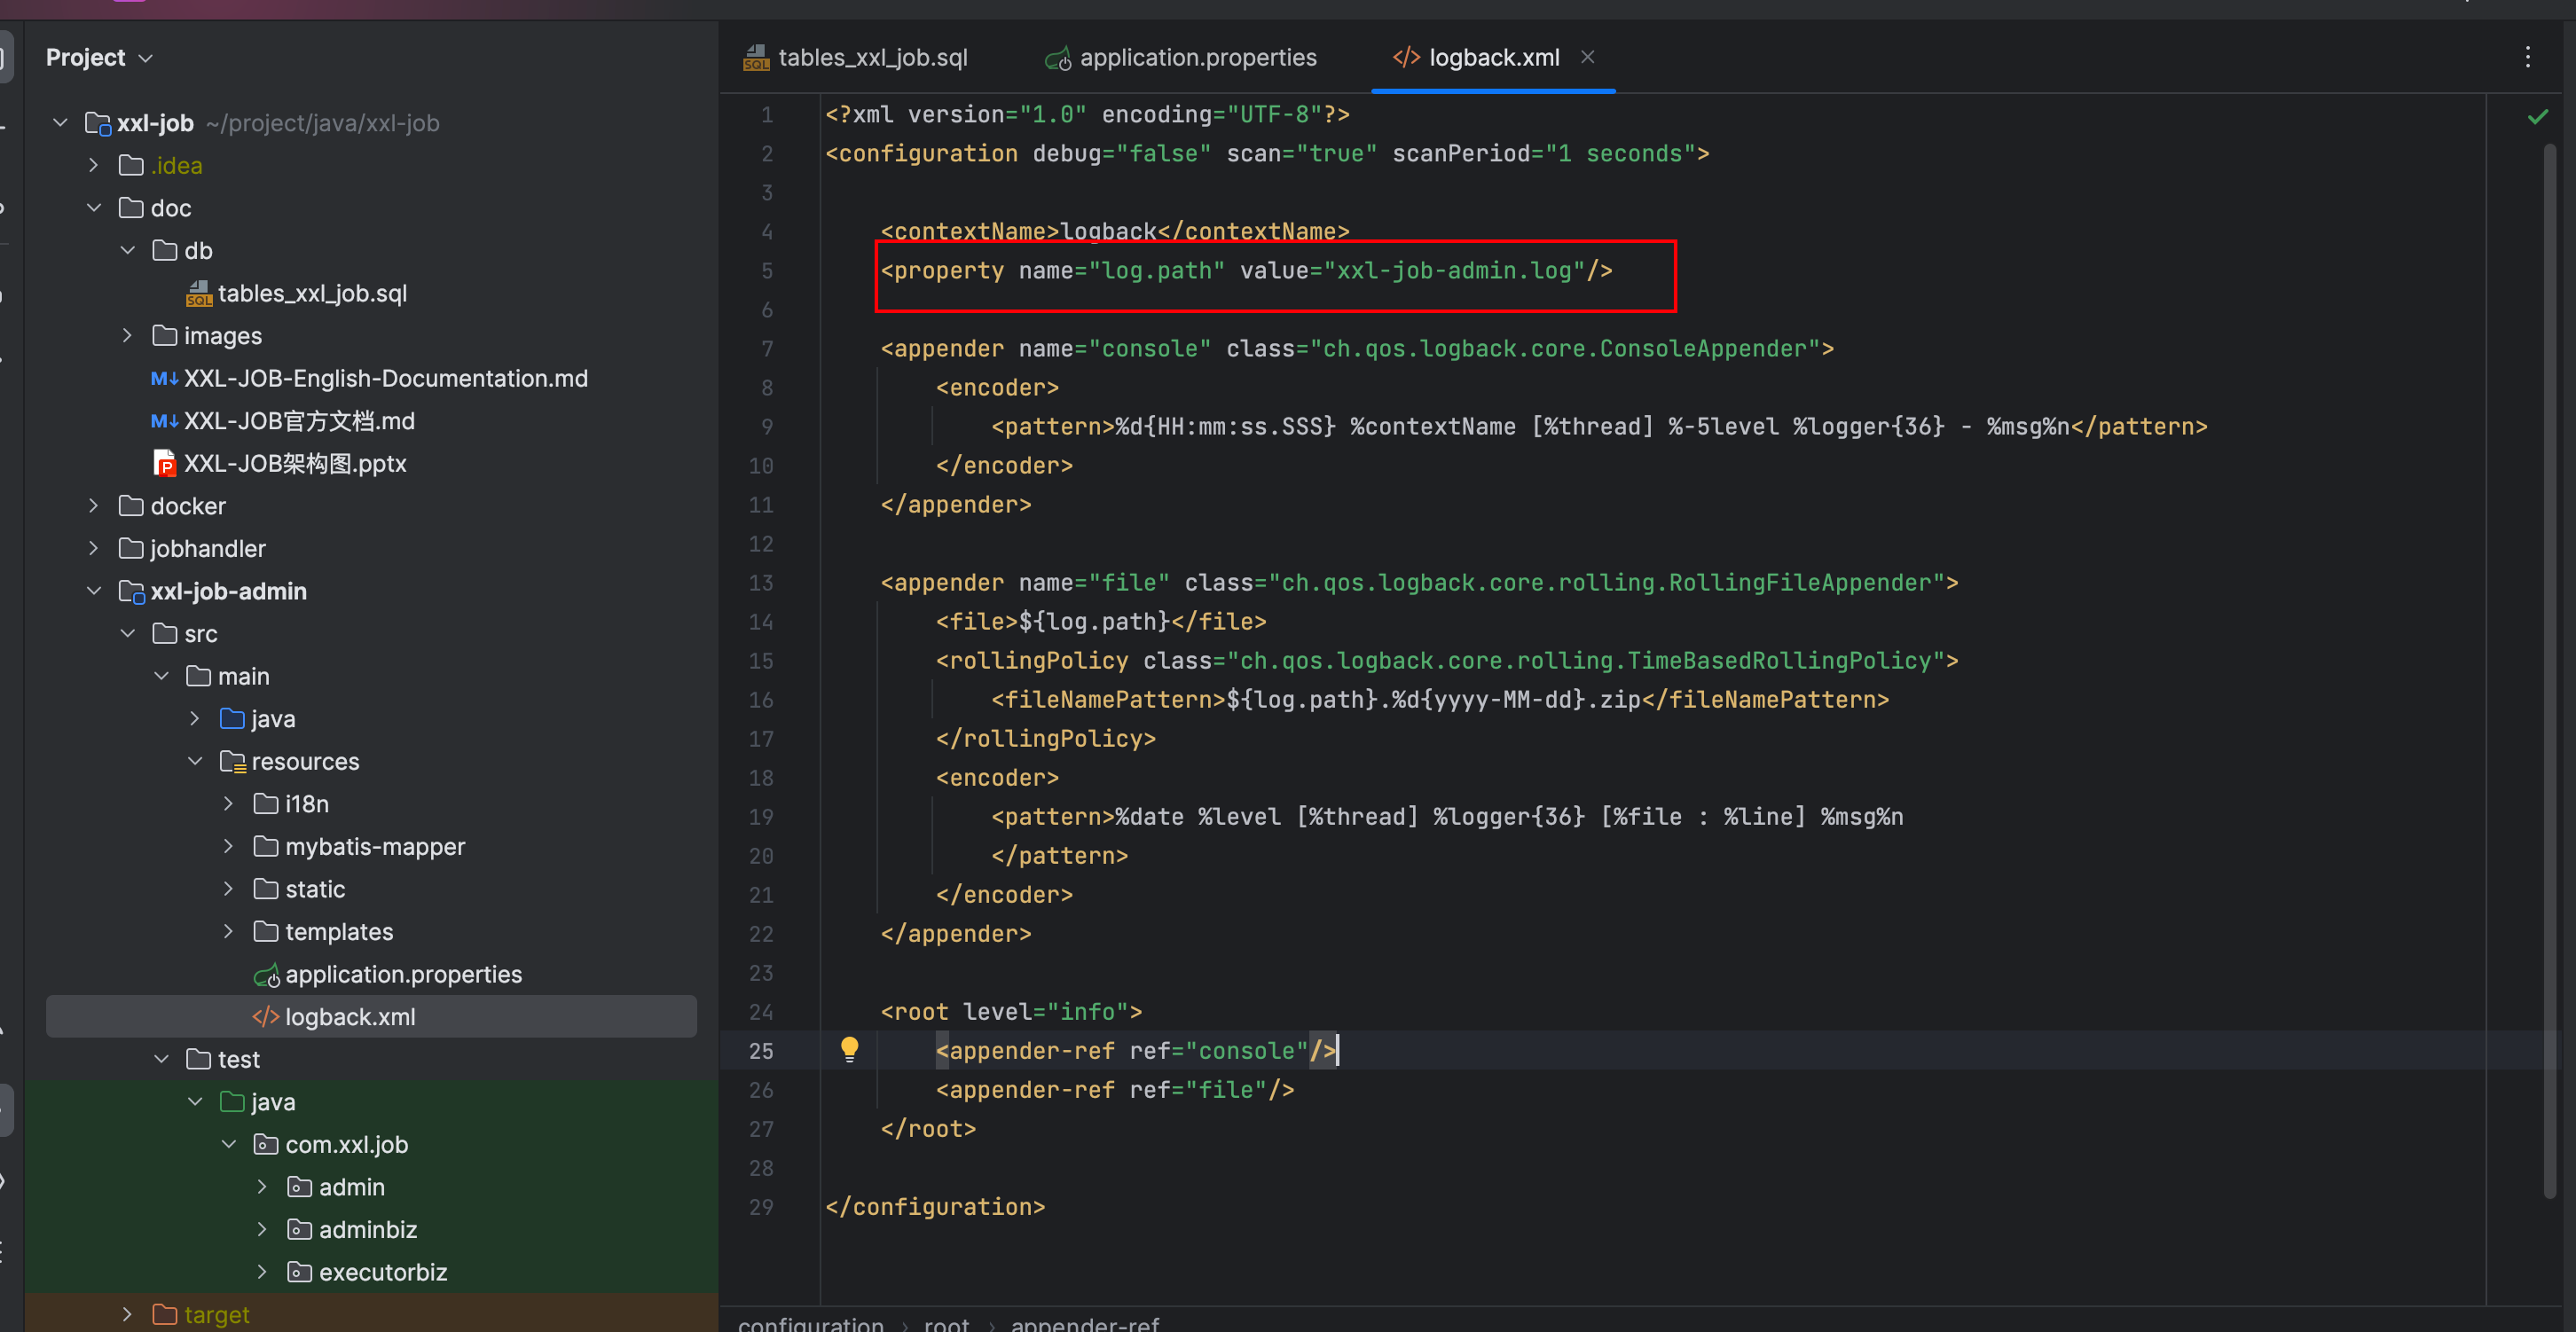Expand the mybatis-mapper folder
This screenshot has width=2576, height=1332.
[228, 846]
